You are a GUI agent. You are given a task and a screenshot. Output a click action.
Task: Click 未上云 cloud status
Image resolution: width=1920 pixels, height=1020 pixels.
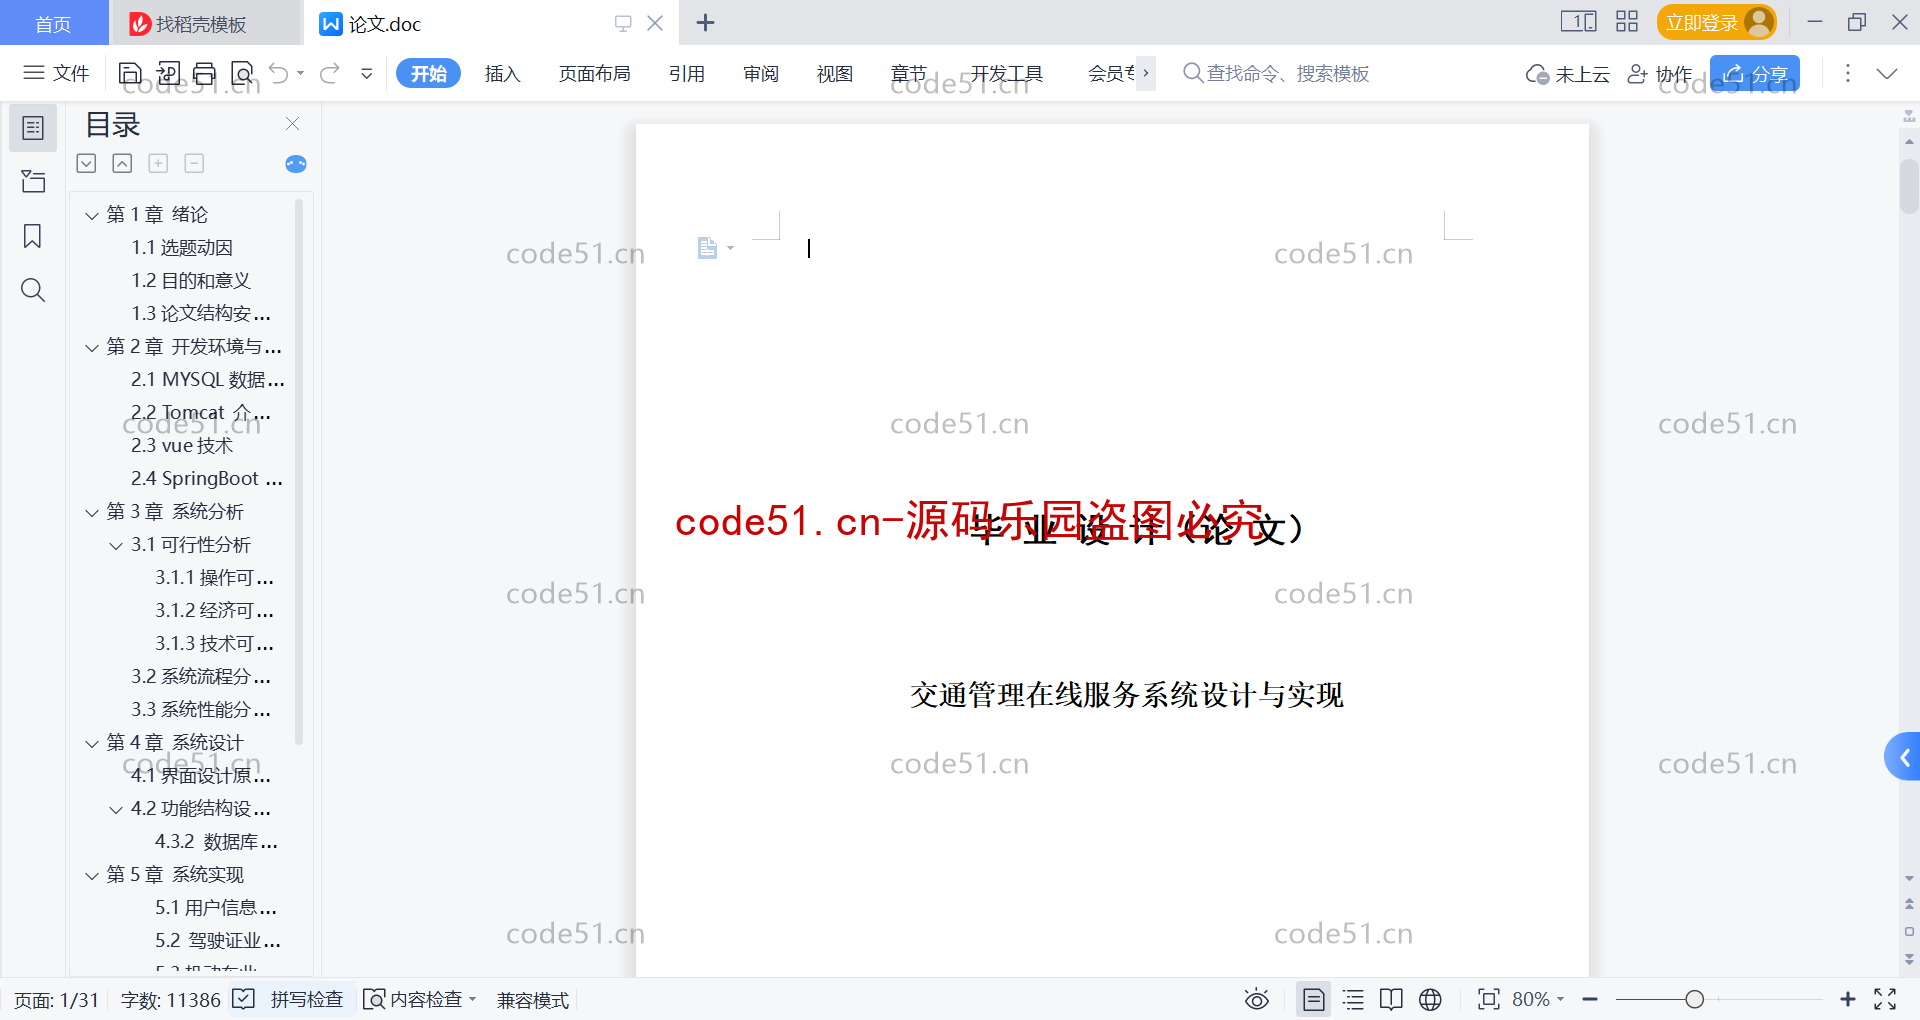pos(1568,73)
